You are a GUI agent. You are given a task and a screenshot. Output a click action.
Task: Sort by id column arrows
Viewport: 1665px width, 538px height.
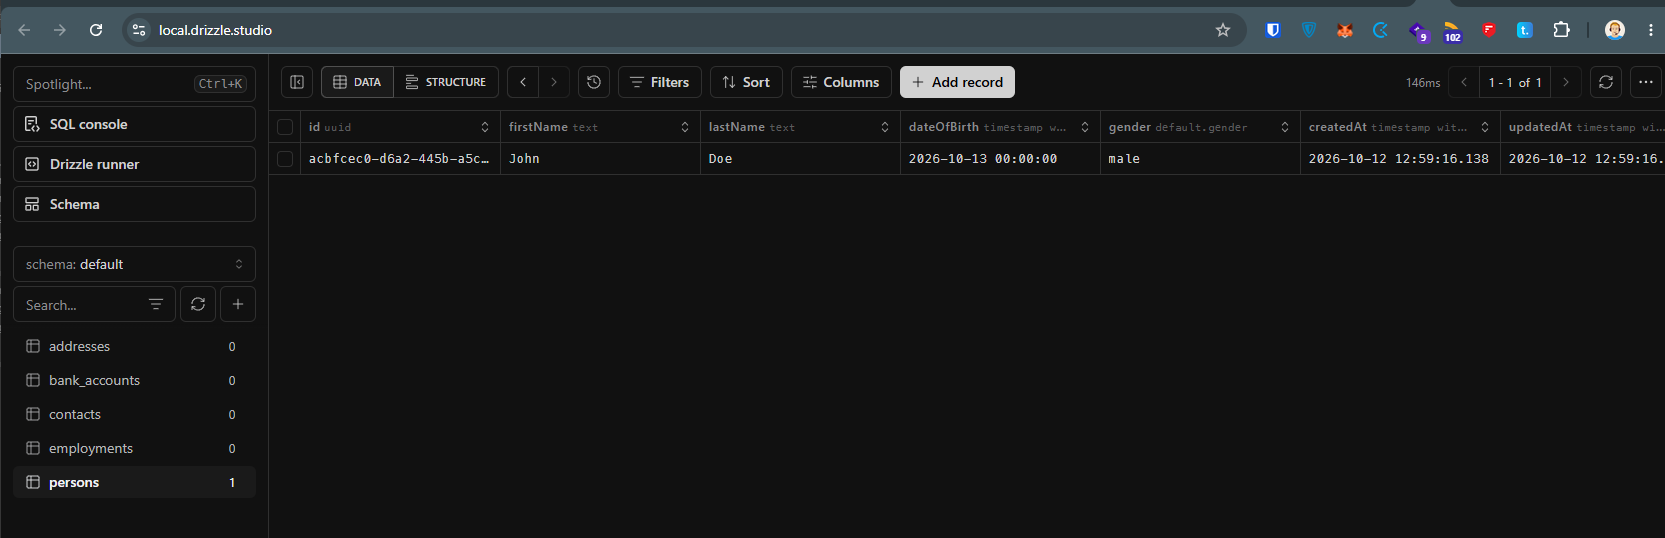(x=485, y=127)
